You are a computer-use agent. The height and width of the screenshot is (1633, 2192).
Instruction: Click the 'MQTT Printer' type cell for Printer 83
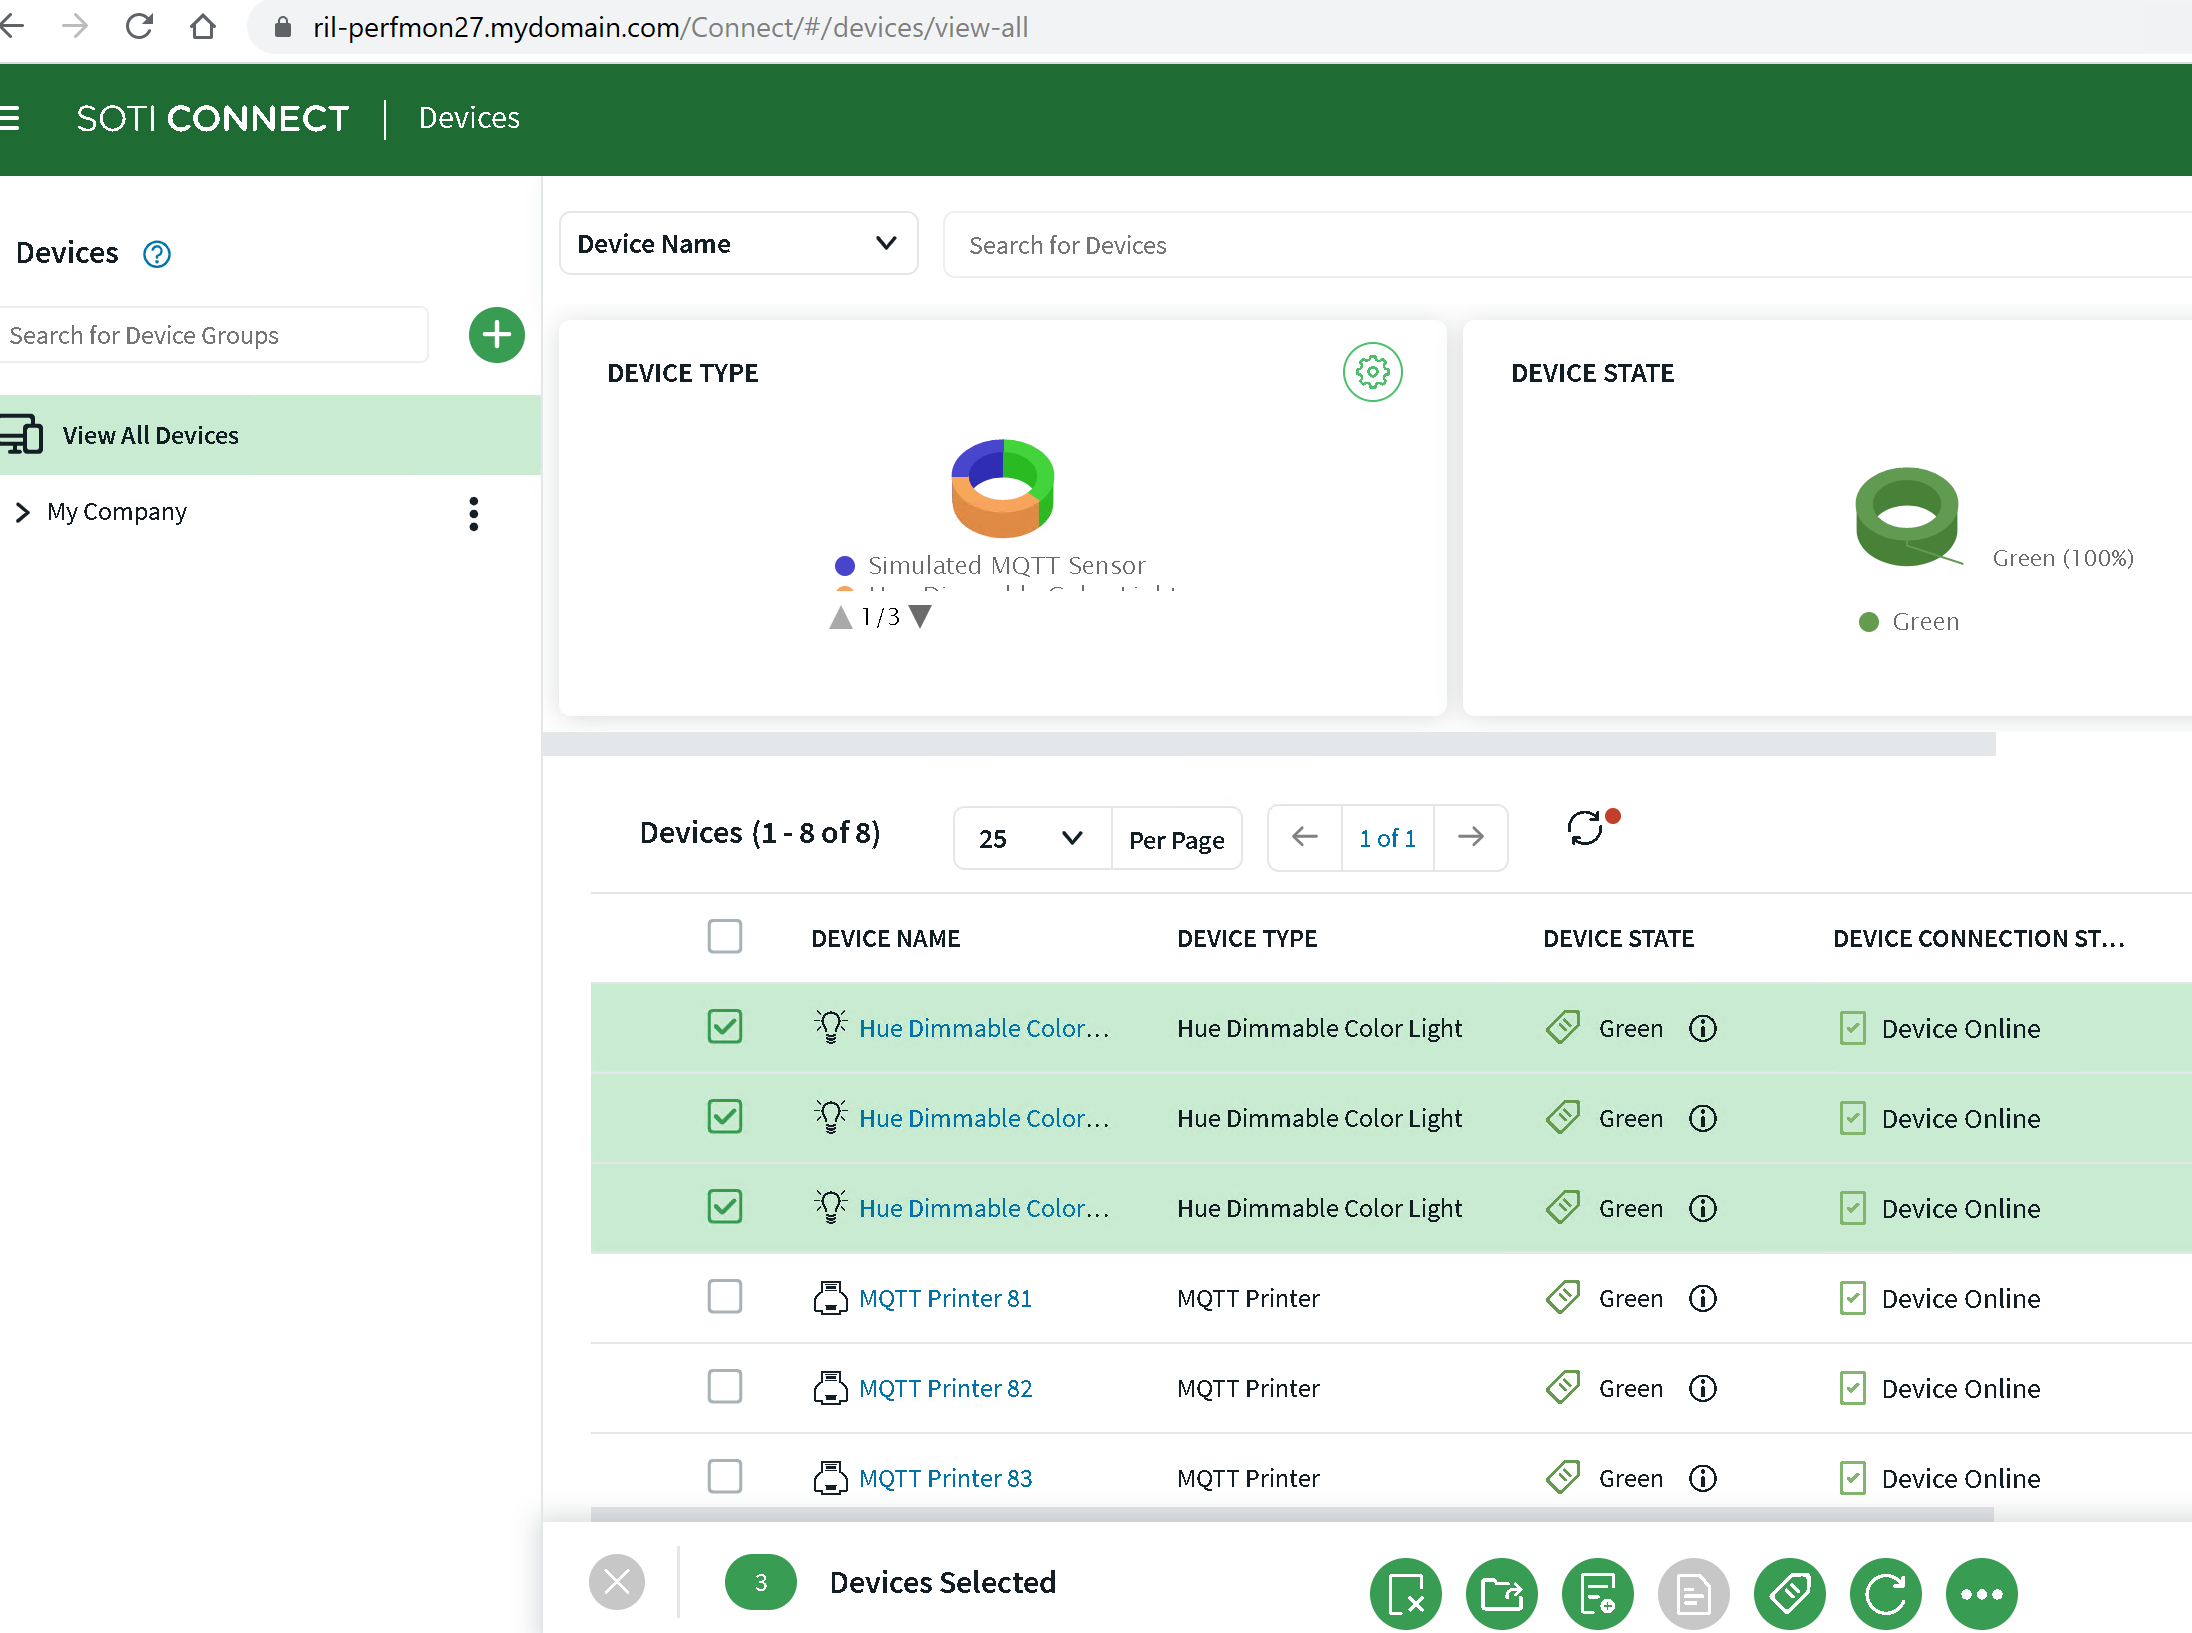click(x=1248, y=1478)
